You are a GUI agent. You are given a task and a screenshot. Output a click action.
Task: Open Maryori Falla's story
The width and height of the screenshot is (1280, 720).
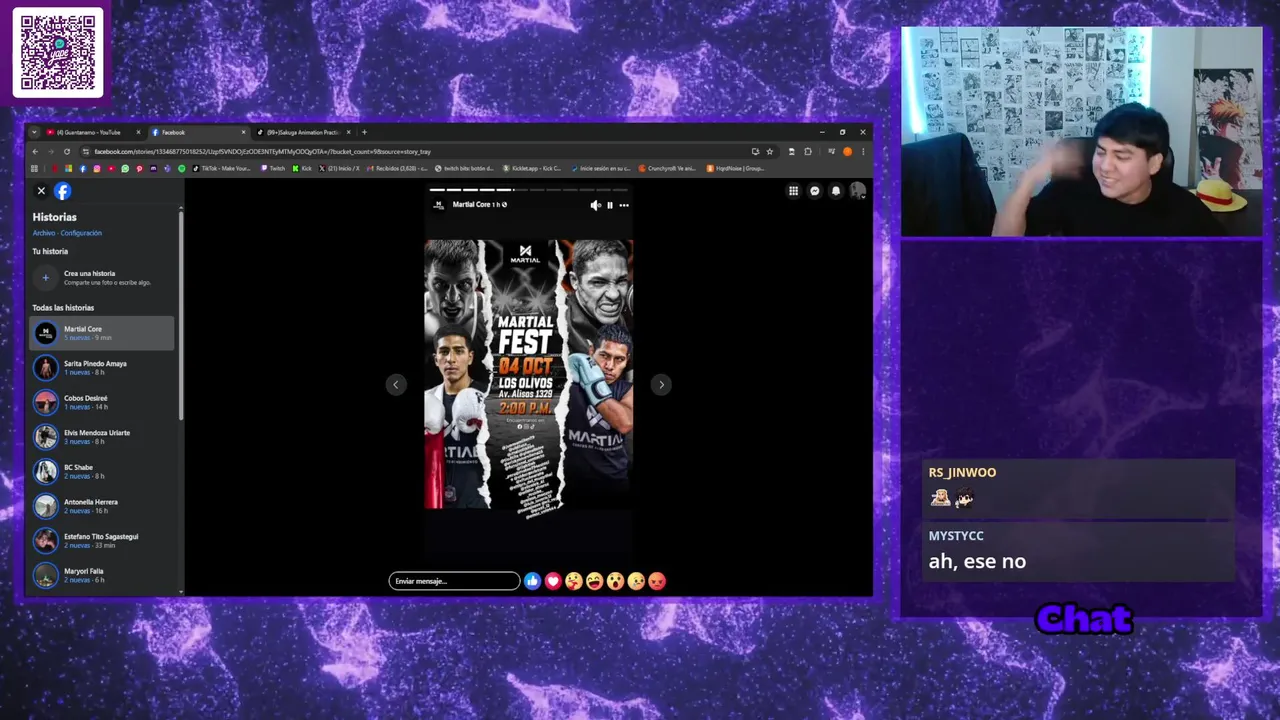102,575
